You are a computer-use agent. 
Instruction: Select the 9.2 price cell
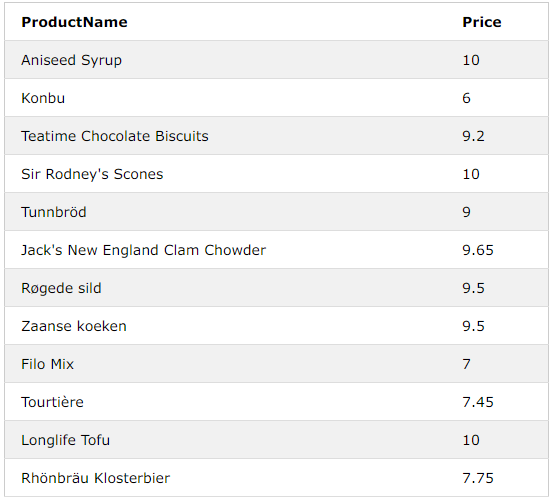[x=473, y=136]
